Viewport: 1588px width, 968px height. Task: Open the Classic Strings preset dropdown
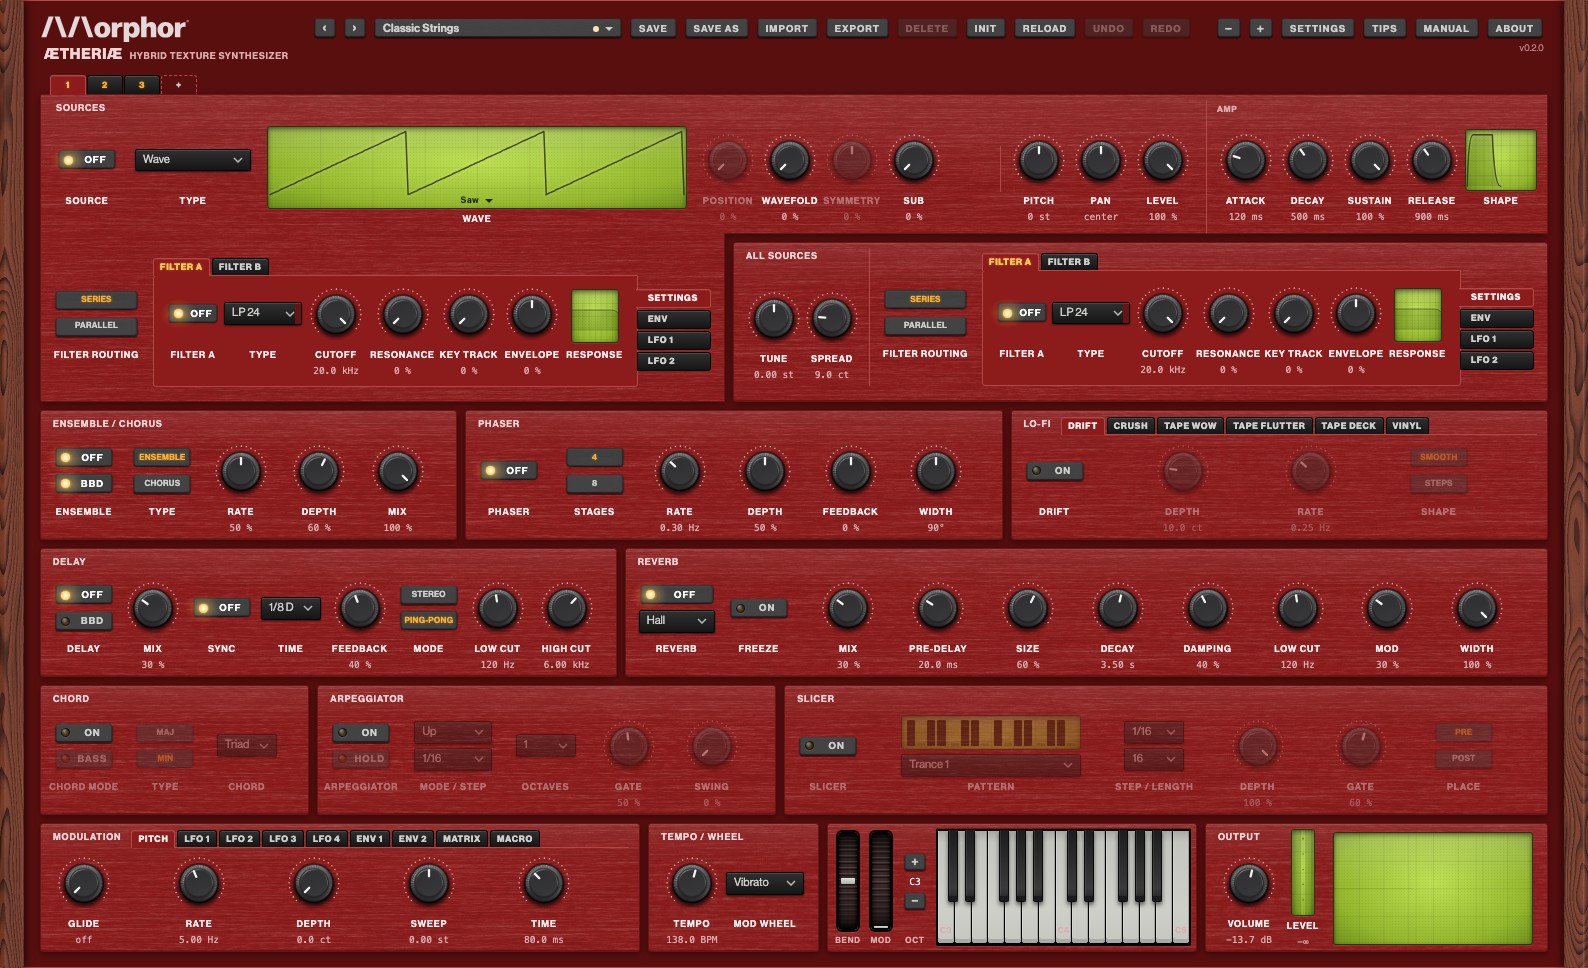[x=498, y=28]
